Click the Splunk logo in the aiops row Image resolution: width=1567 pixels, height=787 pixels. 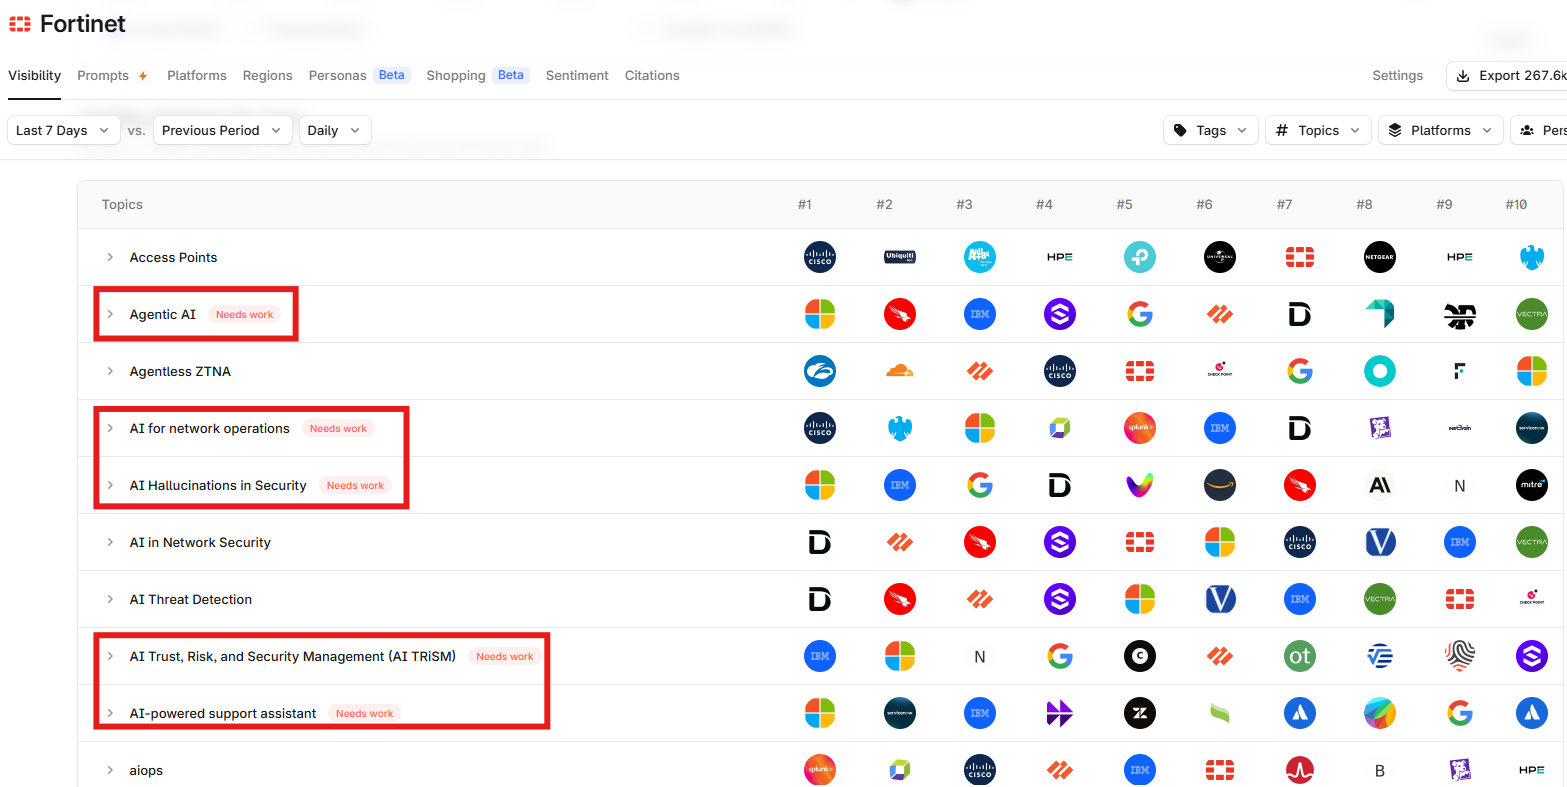click(820, 770)
